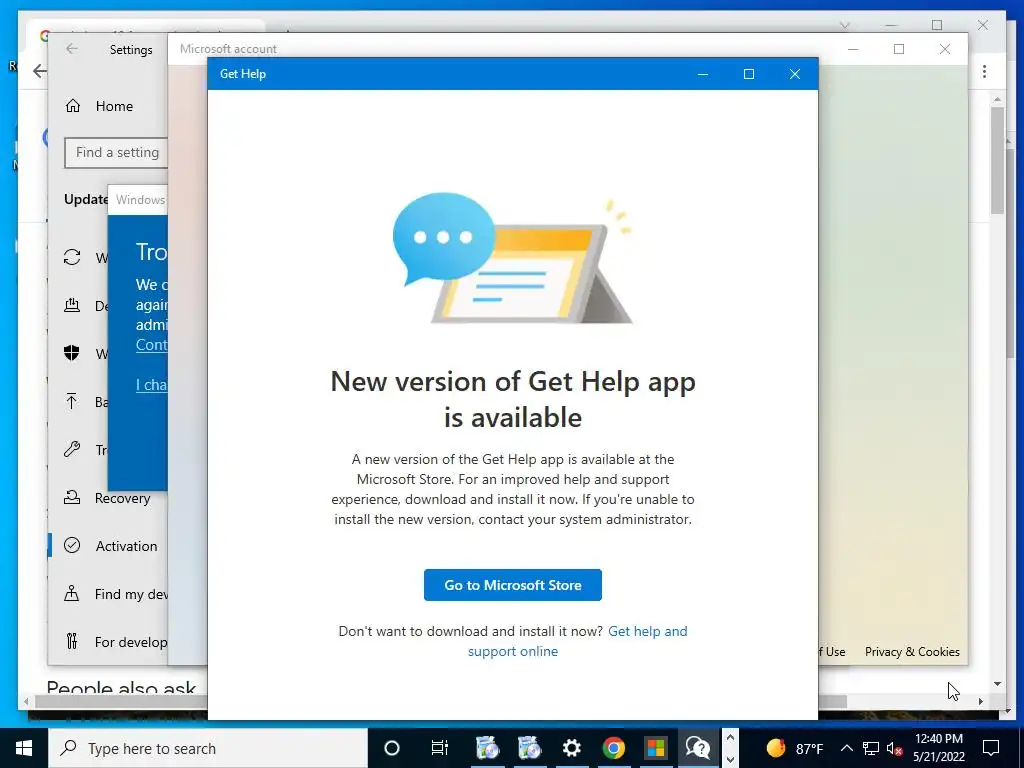Open Settings gear icon on the taskbar

[x=571, y=748]
